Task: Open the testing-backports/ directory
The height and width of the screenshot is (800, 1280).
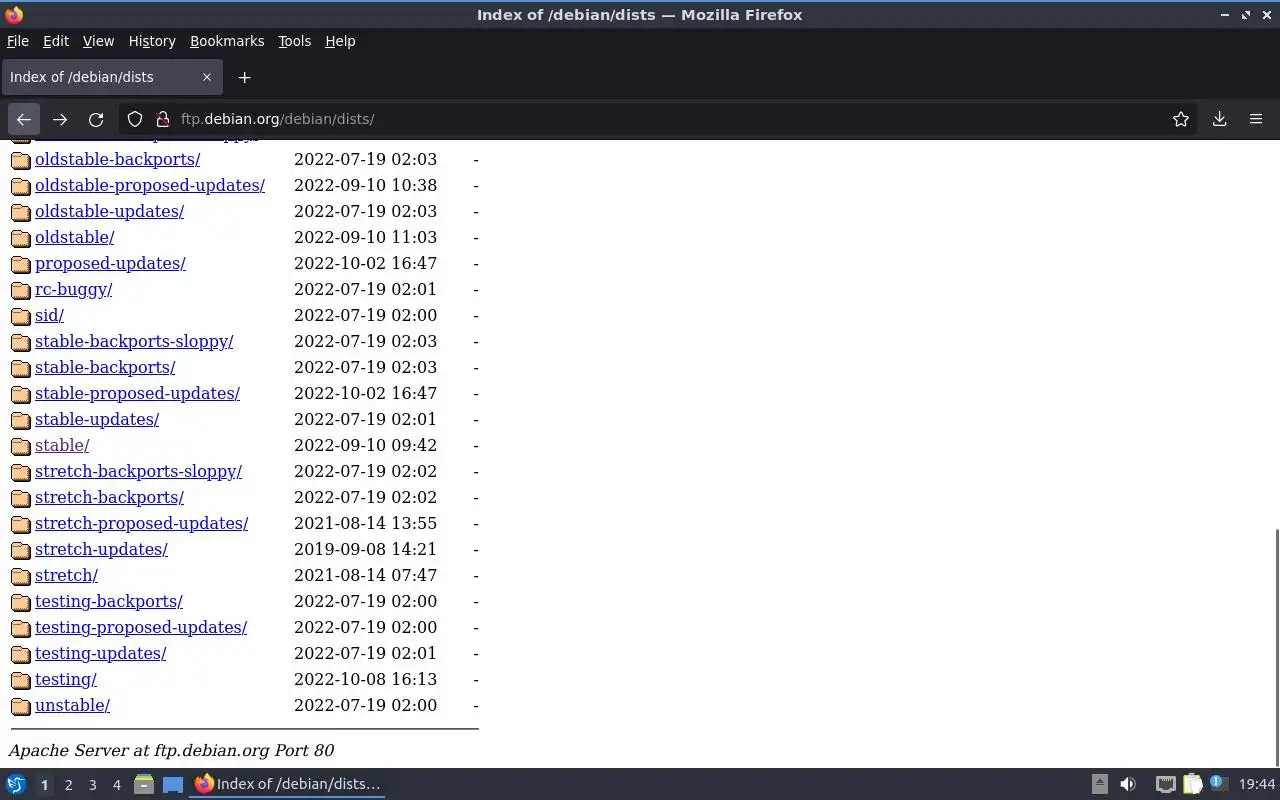Action: tap(108, 601)
